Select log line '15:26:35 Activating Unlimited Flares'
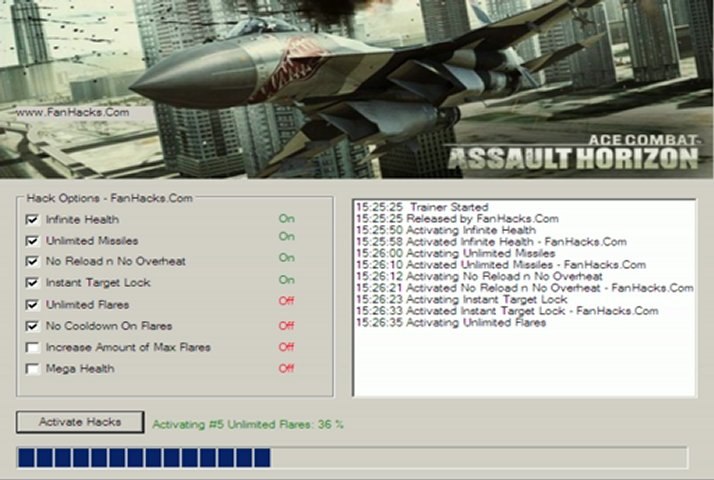Viewport: 714px width, 480px height. (451, 323)
